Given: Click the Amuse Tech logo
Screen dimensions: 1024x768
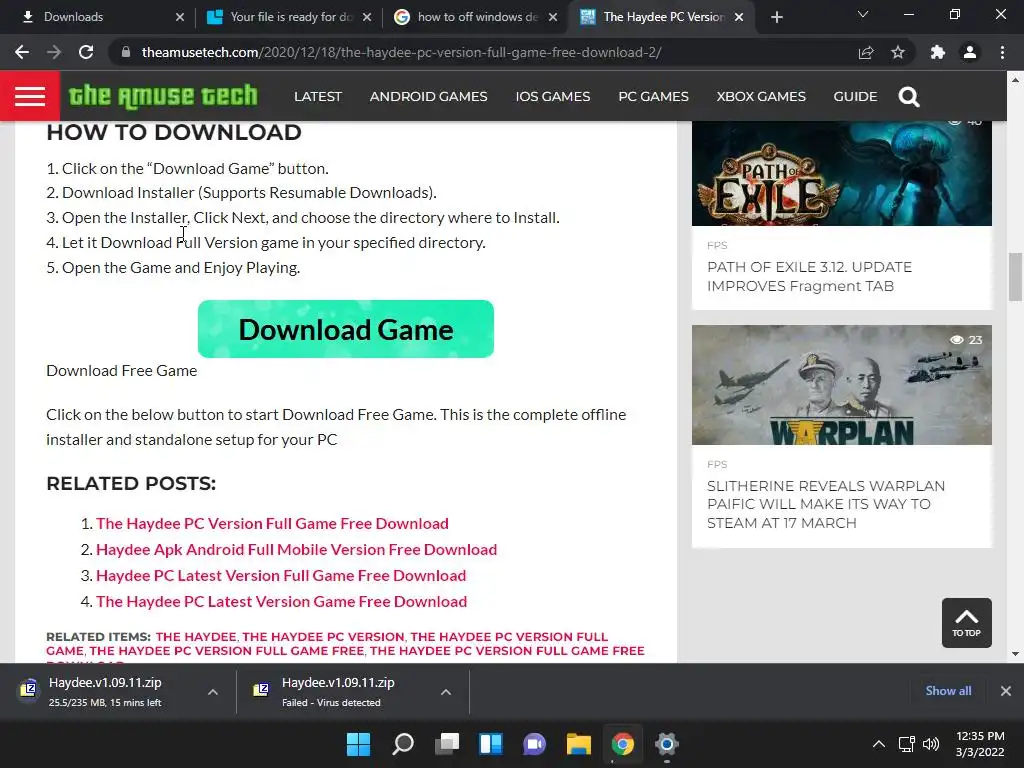Looking at the screenshot, I should click(x=163, y=96).
